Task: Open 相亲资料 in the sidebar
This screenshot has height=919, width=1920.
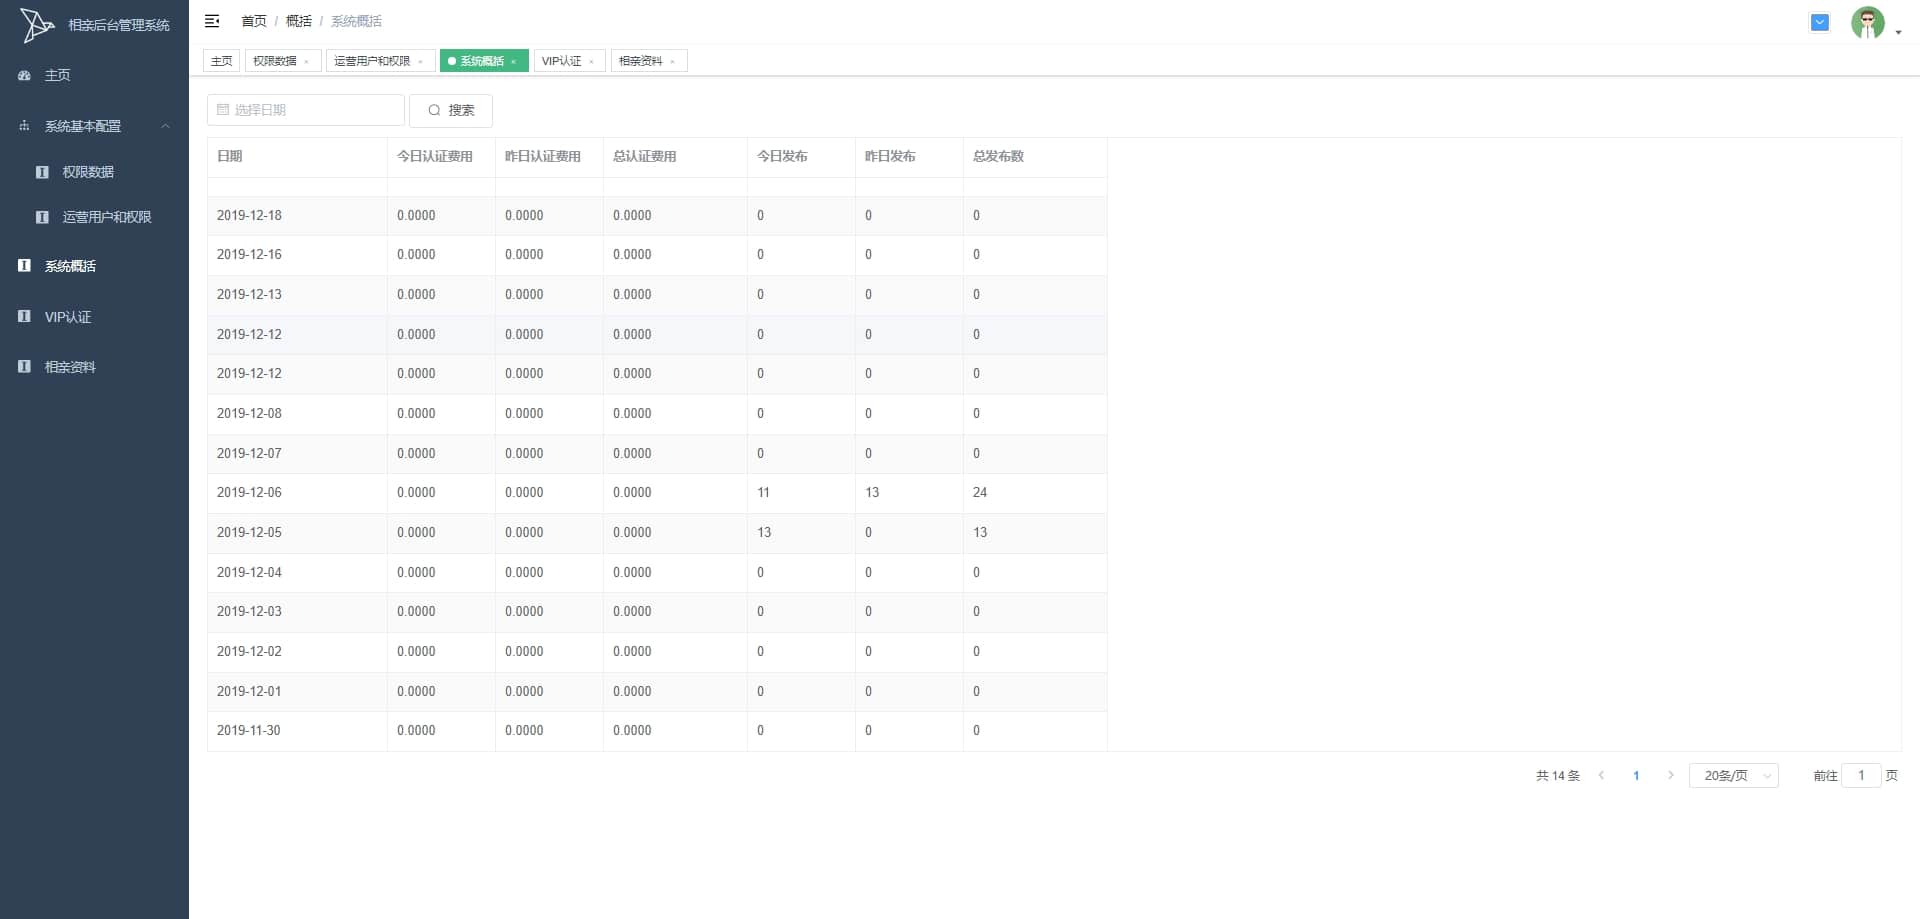Action: [94, 367]
